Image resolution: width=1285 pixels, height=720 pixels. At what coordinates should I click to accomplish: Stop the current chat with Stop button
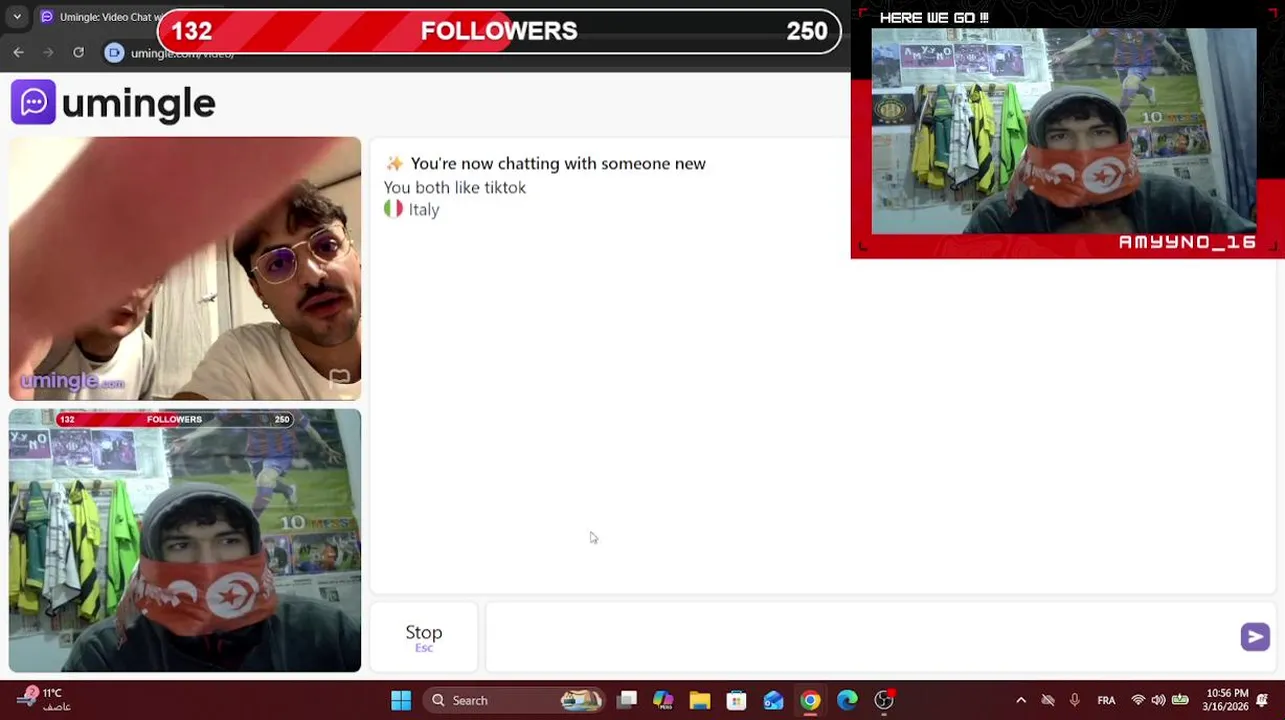424,637
